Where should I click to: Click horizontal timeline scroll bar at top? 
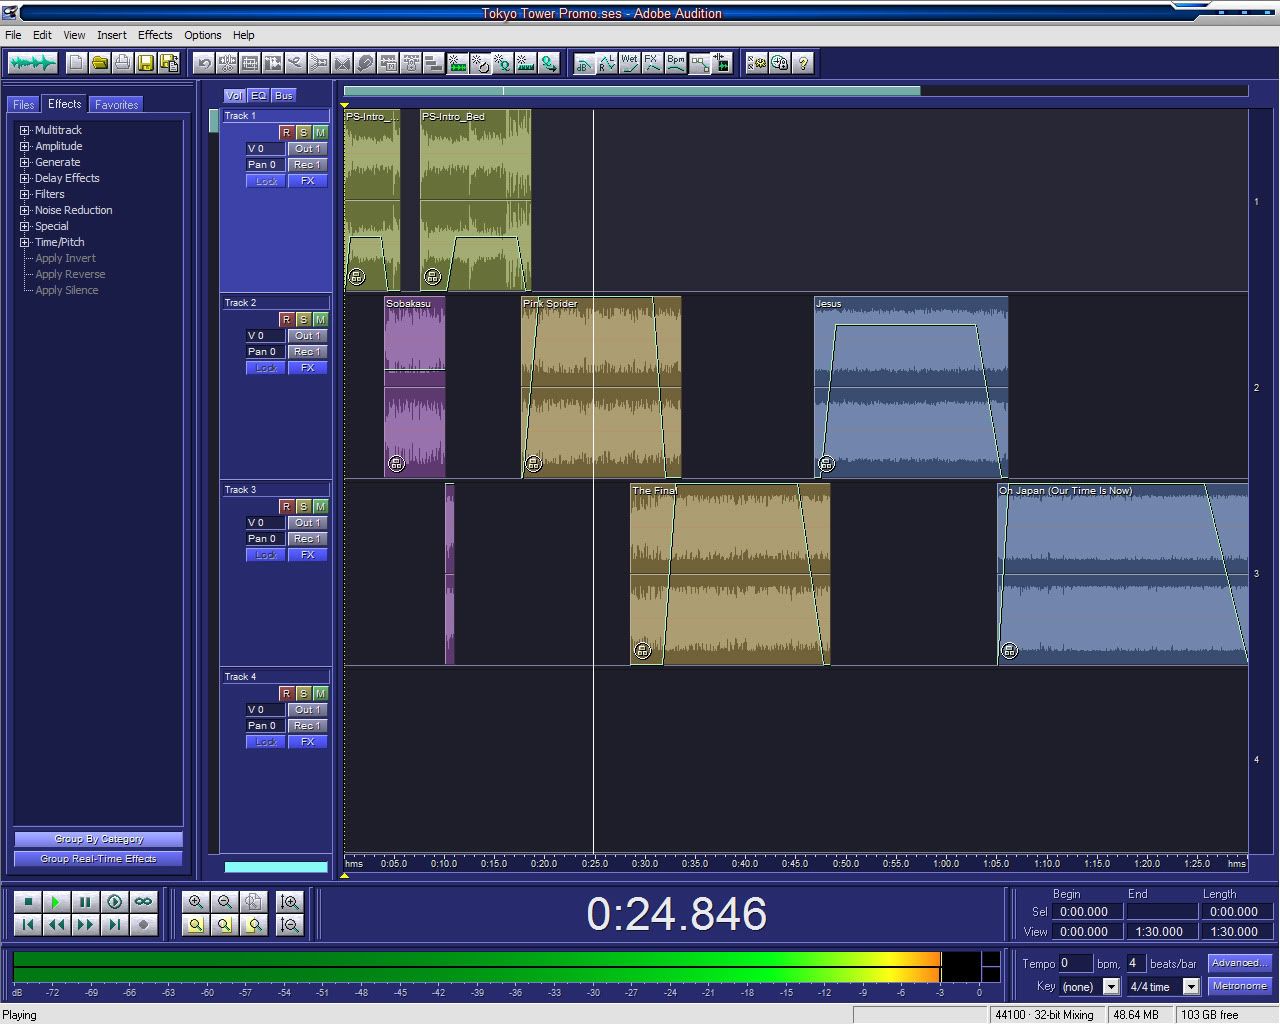(x=631, y=91)
